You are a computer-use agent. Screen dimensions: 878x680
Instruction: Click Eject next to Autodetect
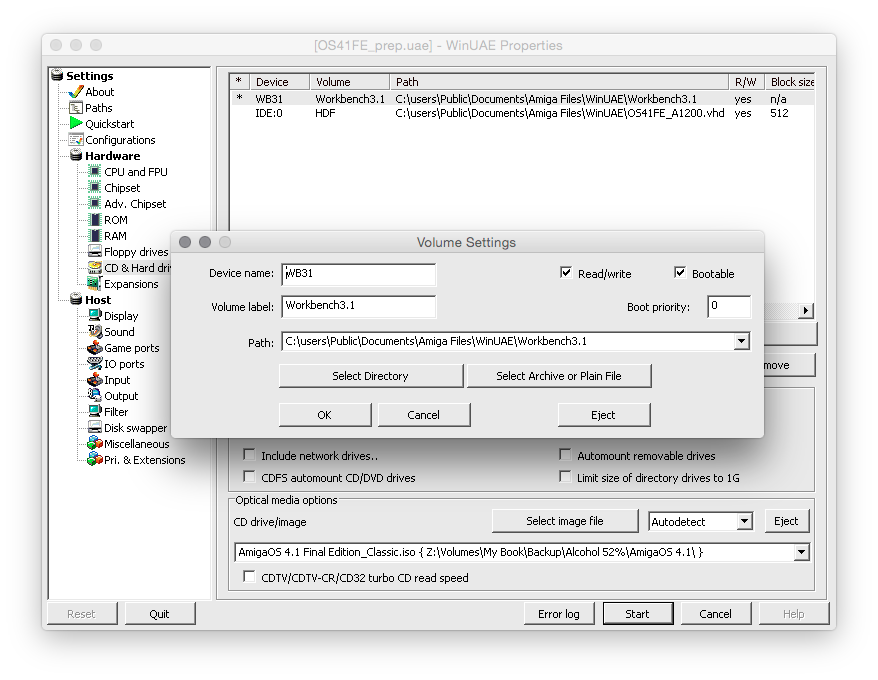click(787, 521)
